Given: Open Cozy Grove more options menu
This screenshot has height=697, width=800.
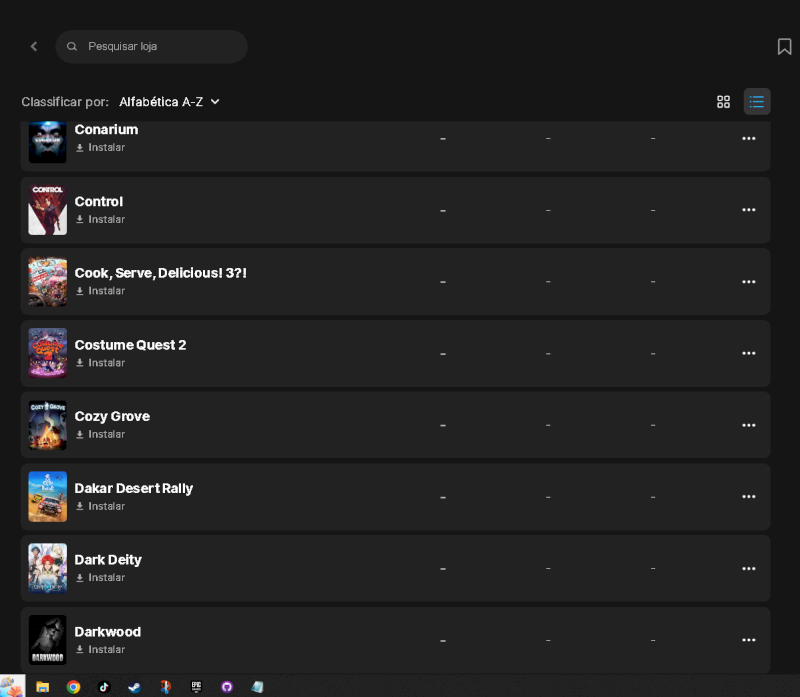Looking at the screenshot, I should 748,425.
